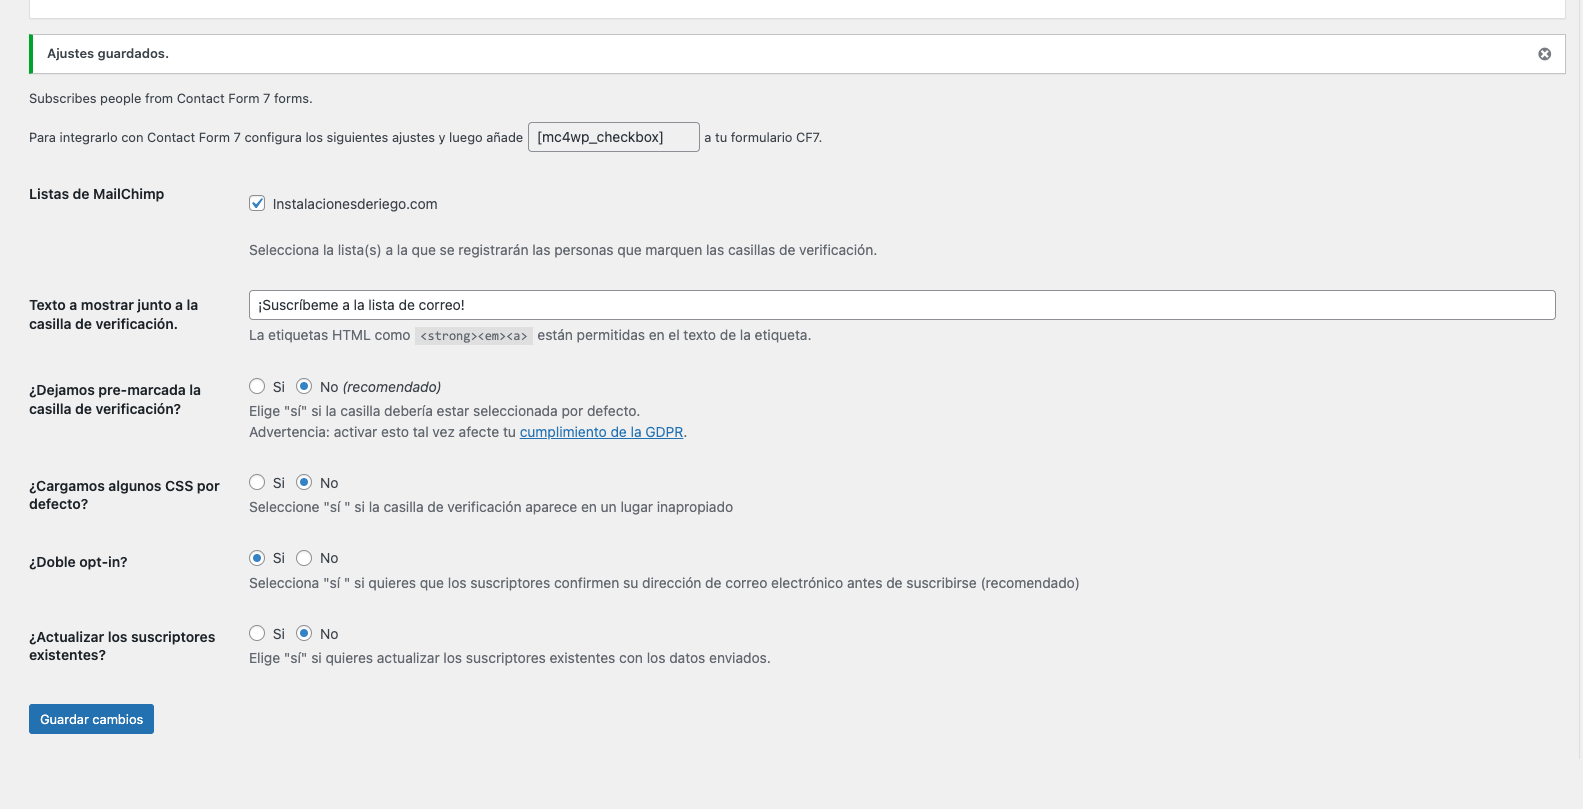
Task: Click the 'Ajustes guardados.' message text
Action: [x=108, y=54]
